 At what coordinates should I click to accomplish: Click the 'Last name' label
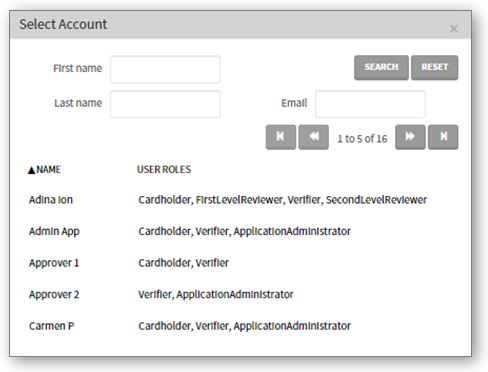[x=78, y=103]
